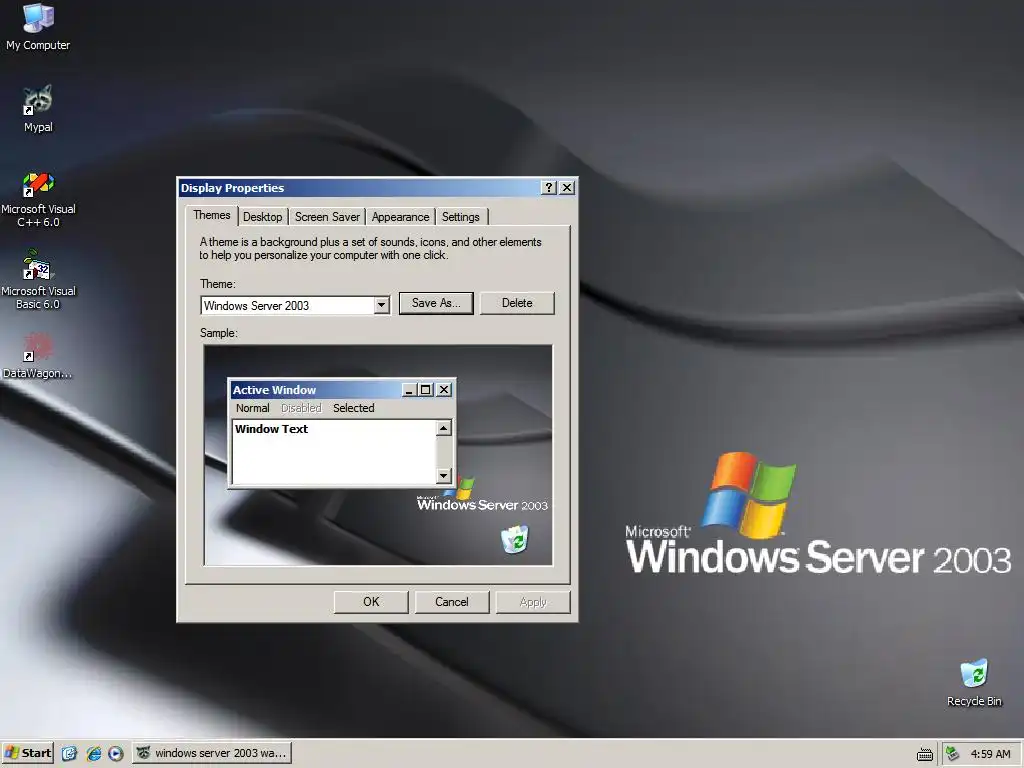Click sample window minimize button

[409, 390]
